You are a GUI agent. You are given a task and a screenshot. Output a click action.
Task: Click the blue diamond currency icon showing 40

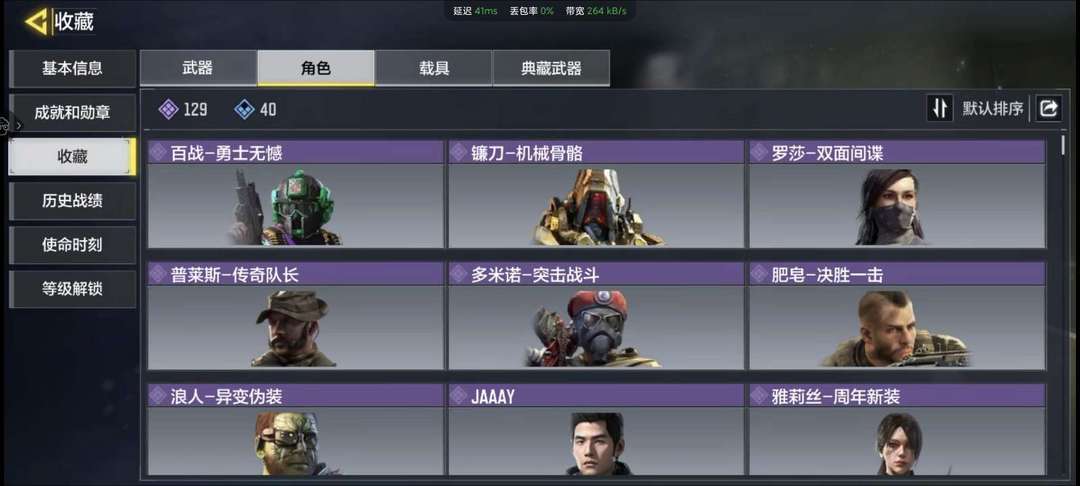point(245,109)
